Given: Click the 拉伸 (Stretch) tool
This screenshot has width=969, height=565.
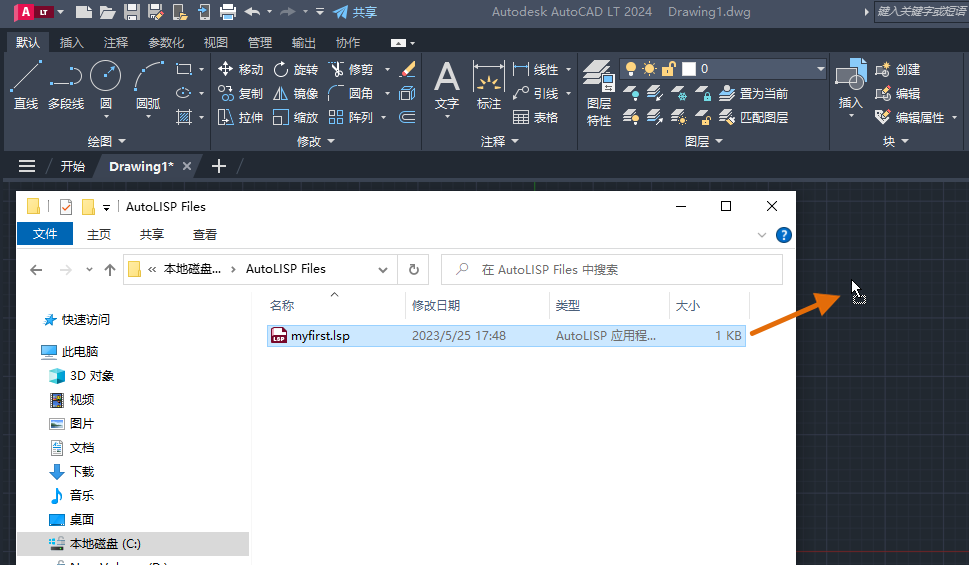Looking at the screenshot, I should [x=240, y=117].
